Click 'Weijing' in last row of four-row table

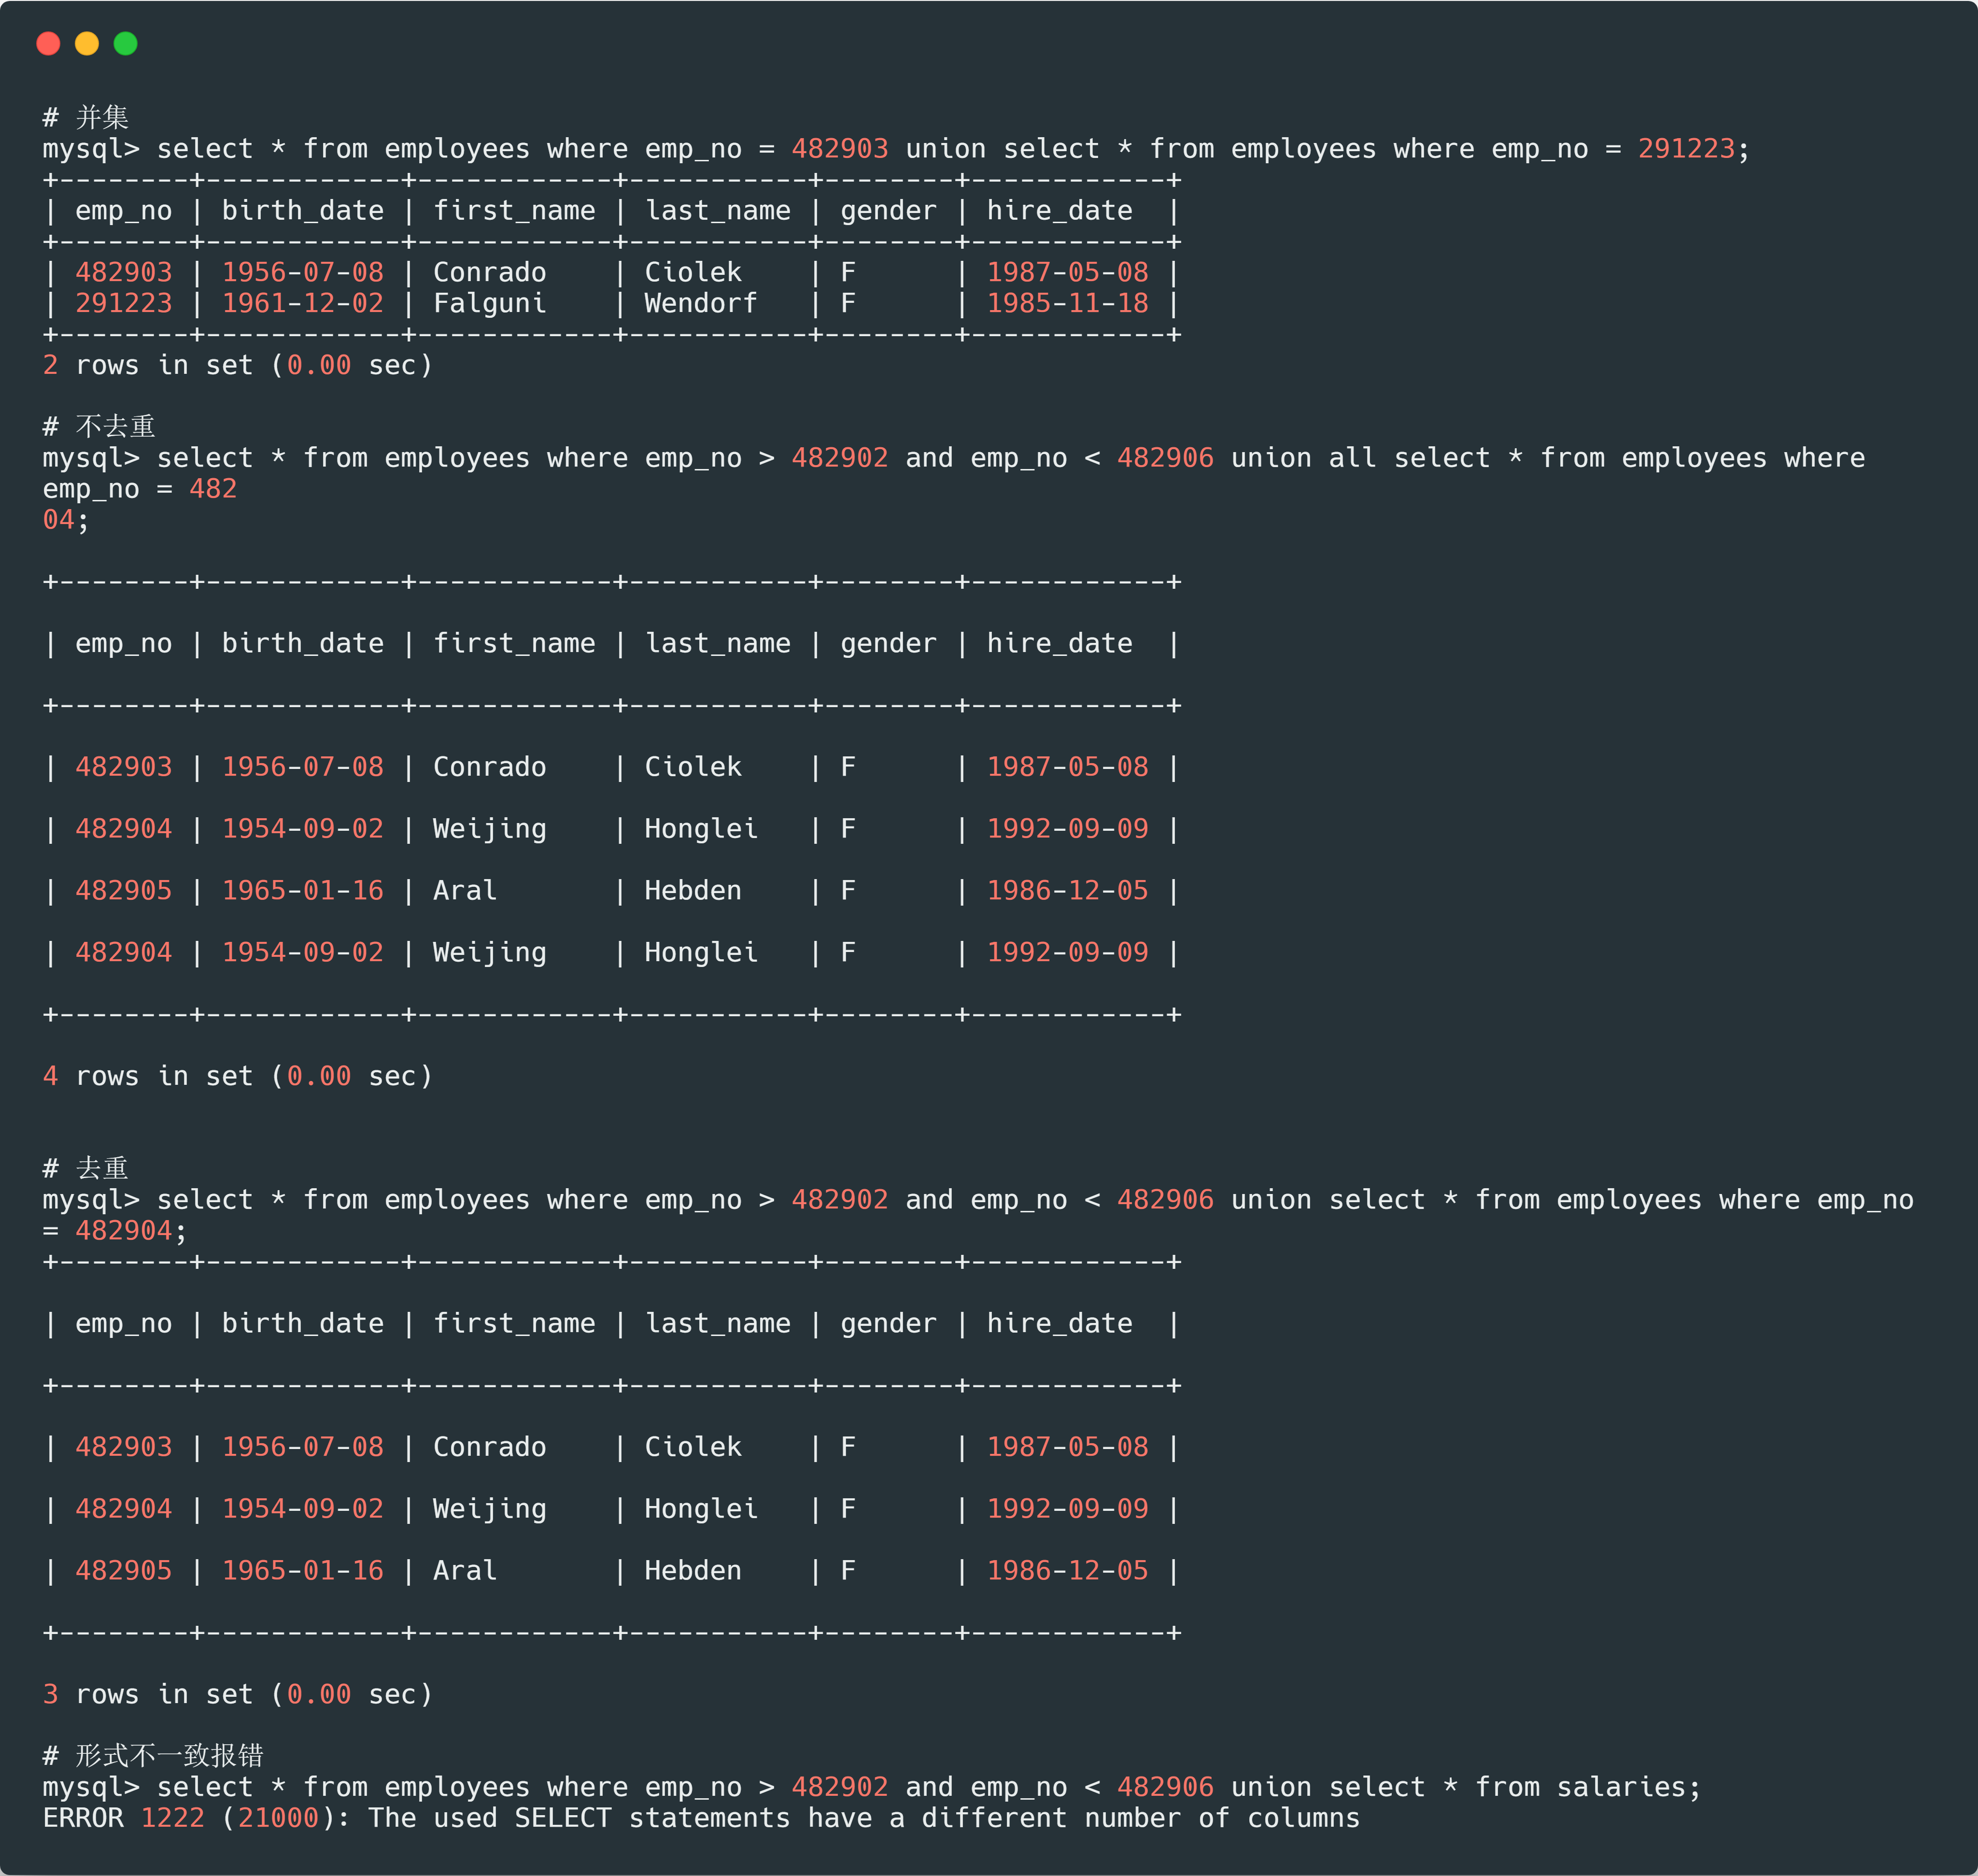coord(490,952)
